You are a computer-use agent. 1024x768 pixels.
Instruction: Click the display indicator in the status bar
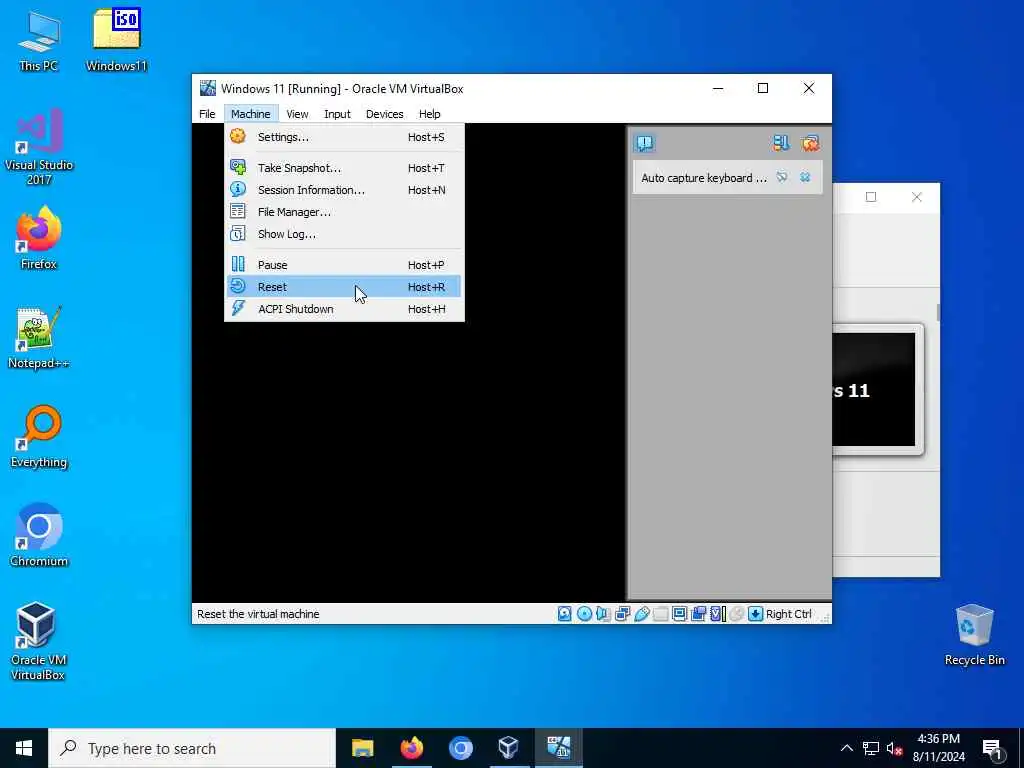[x=679, y=614]
